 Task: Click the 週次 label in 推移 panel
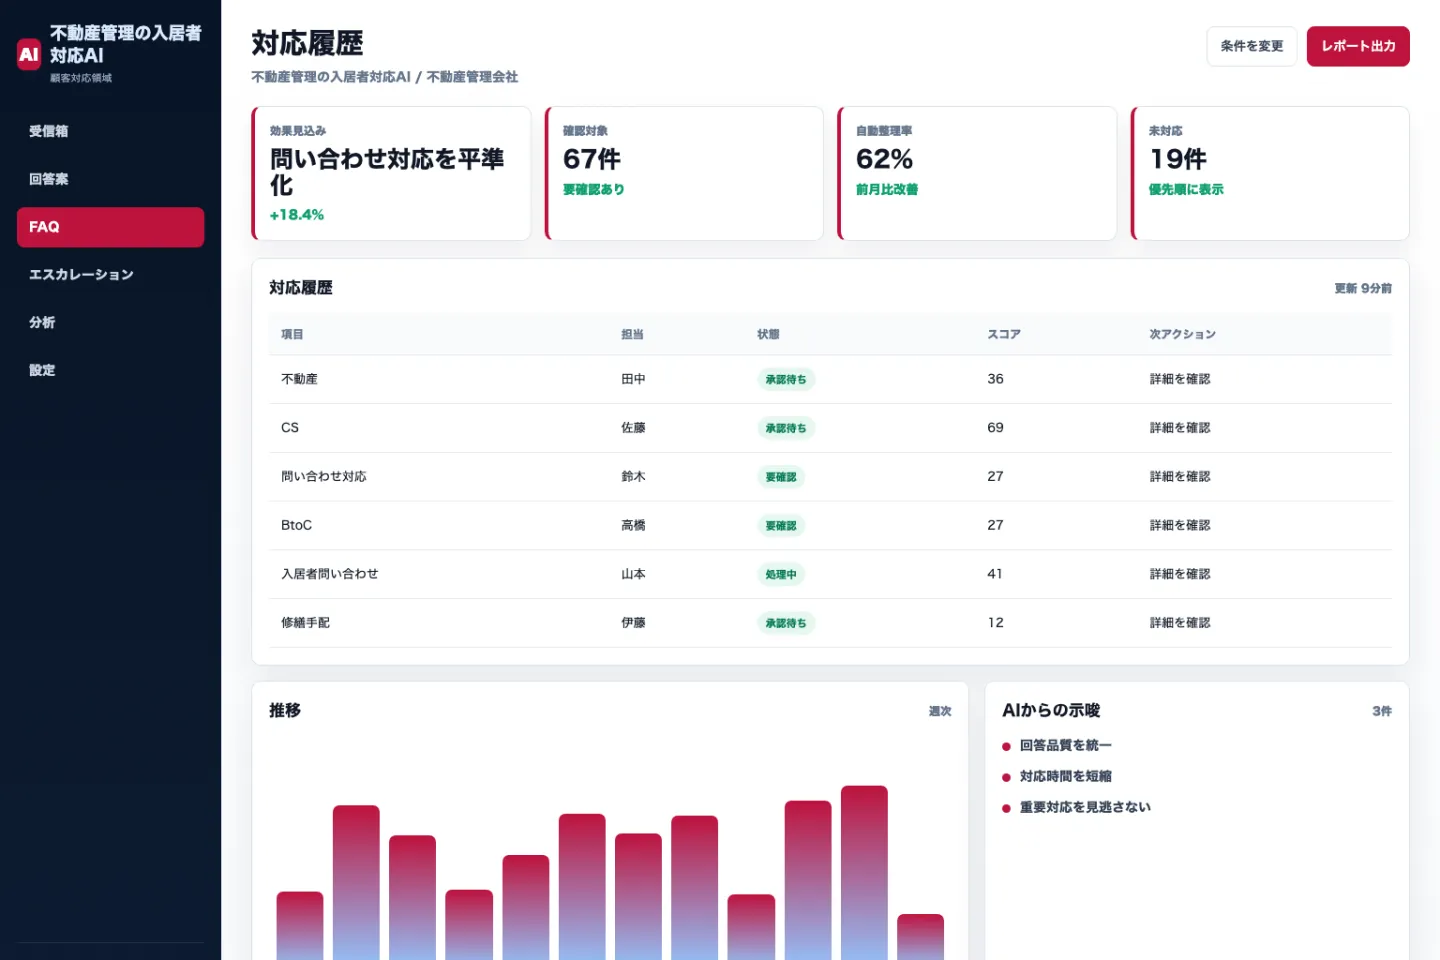(x=940, y=711)
